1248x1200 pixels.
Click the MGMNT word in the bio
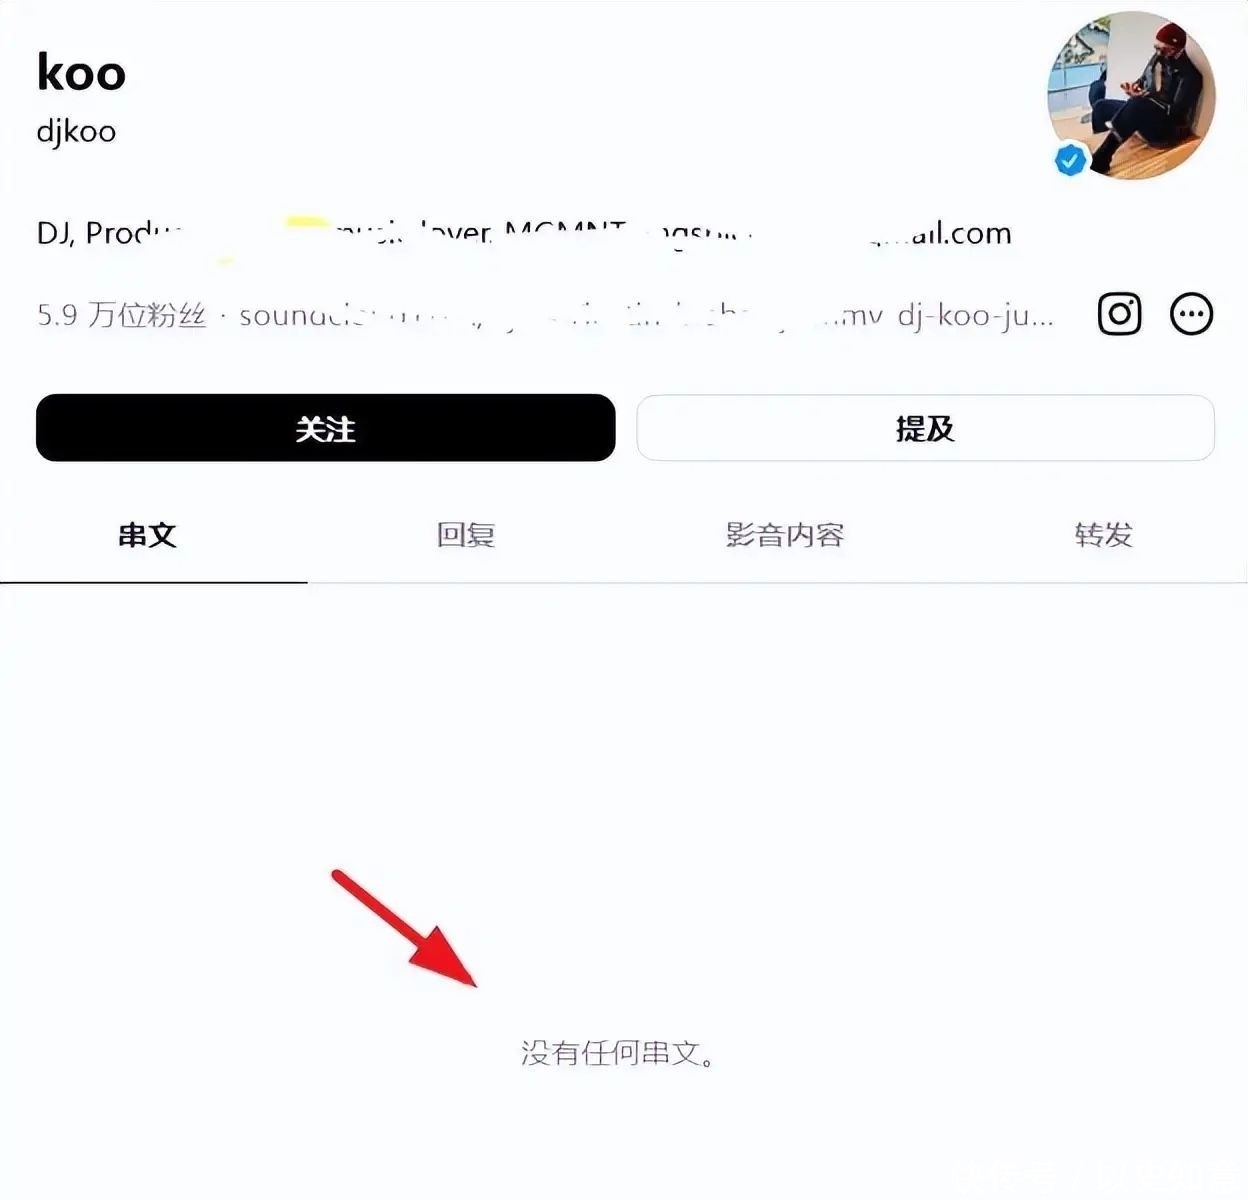tap(565, 233)
